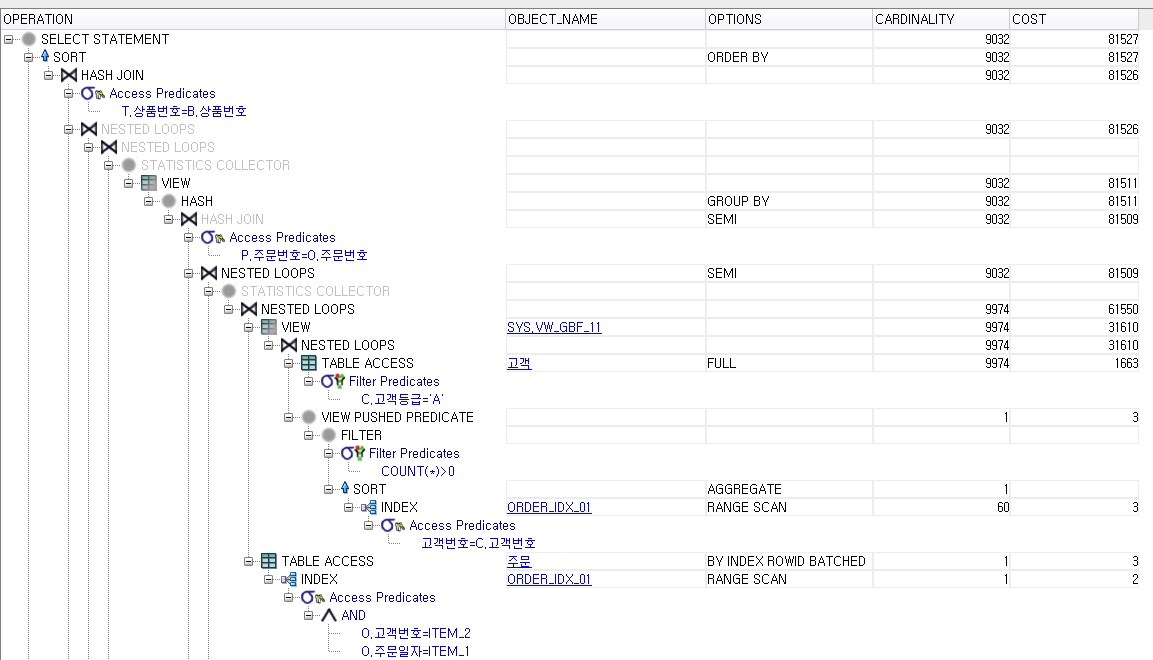Click the grayed HASH JOIN SEMI icon
Screen dimensions: 1153x660
pyautogui.click(x=189, y=219)
